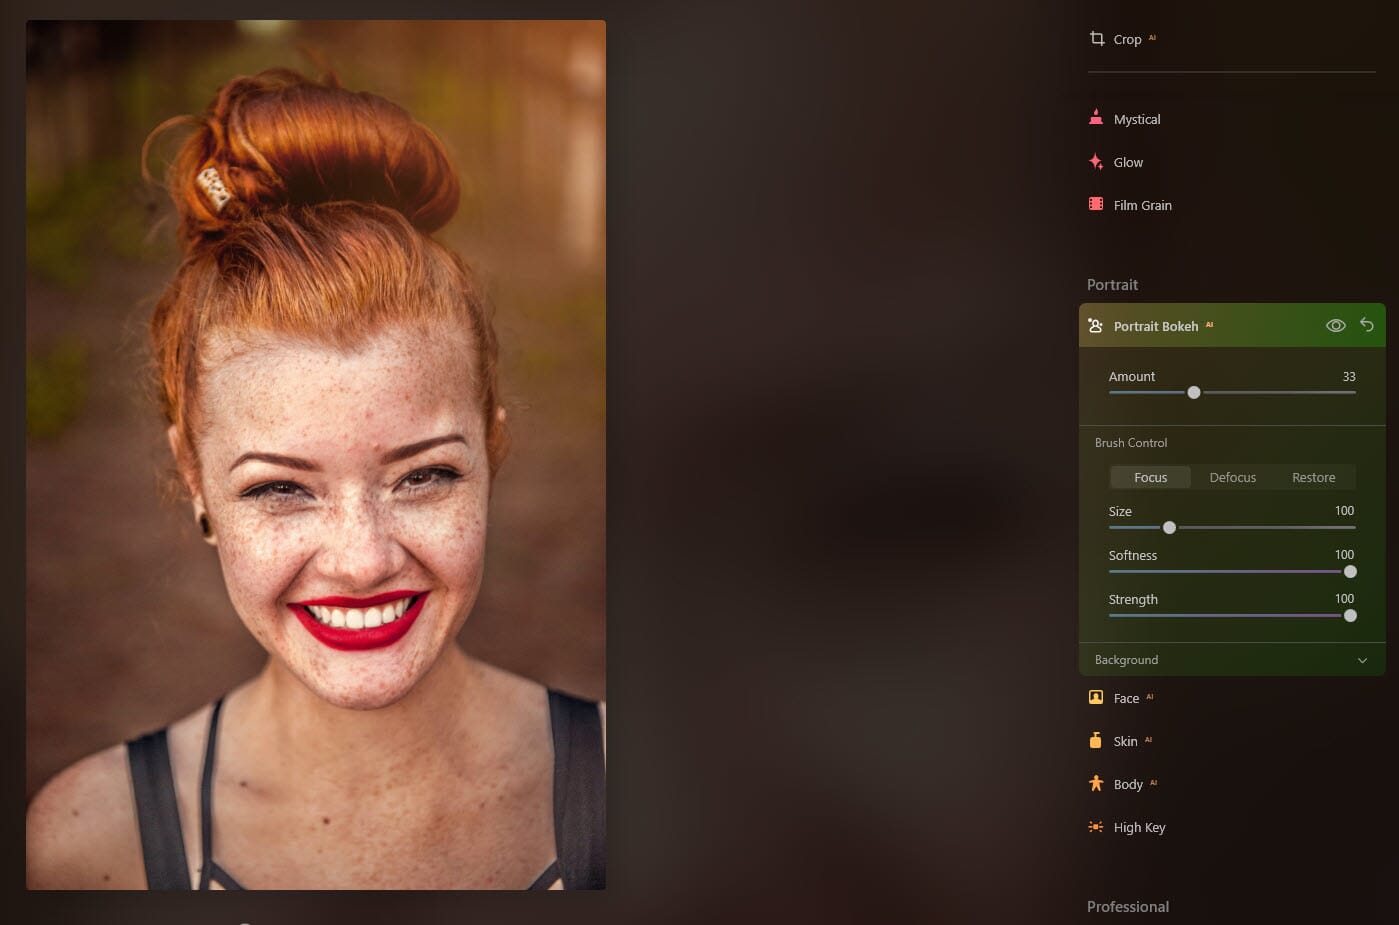1399x925 pixels.
Task: Open the Crop tool
Action: click(x=1127, y=40)
